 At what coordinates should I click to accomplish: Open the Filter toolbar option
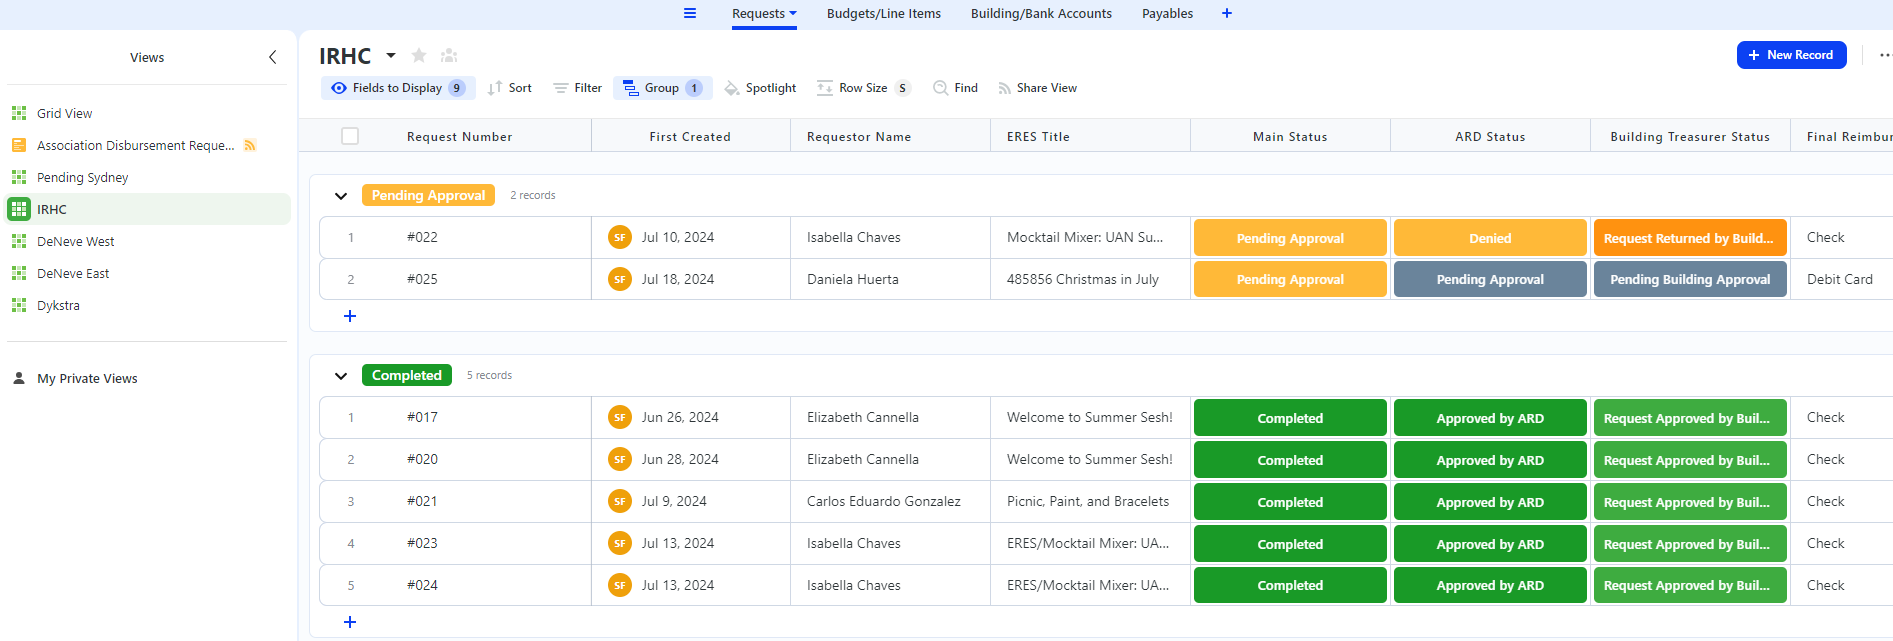point(578,88)
